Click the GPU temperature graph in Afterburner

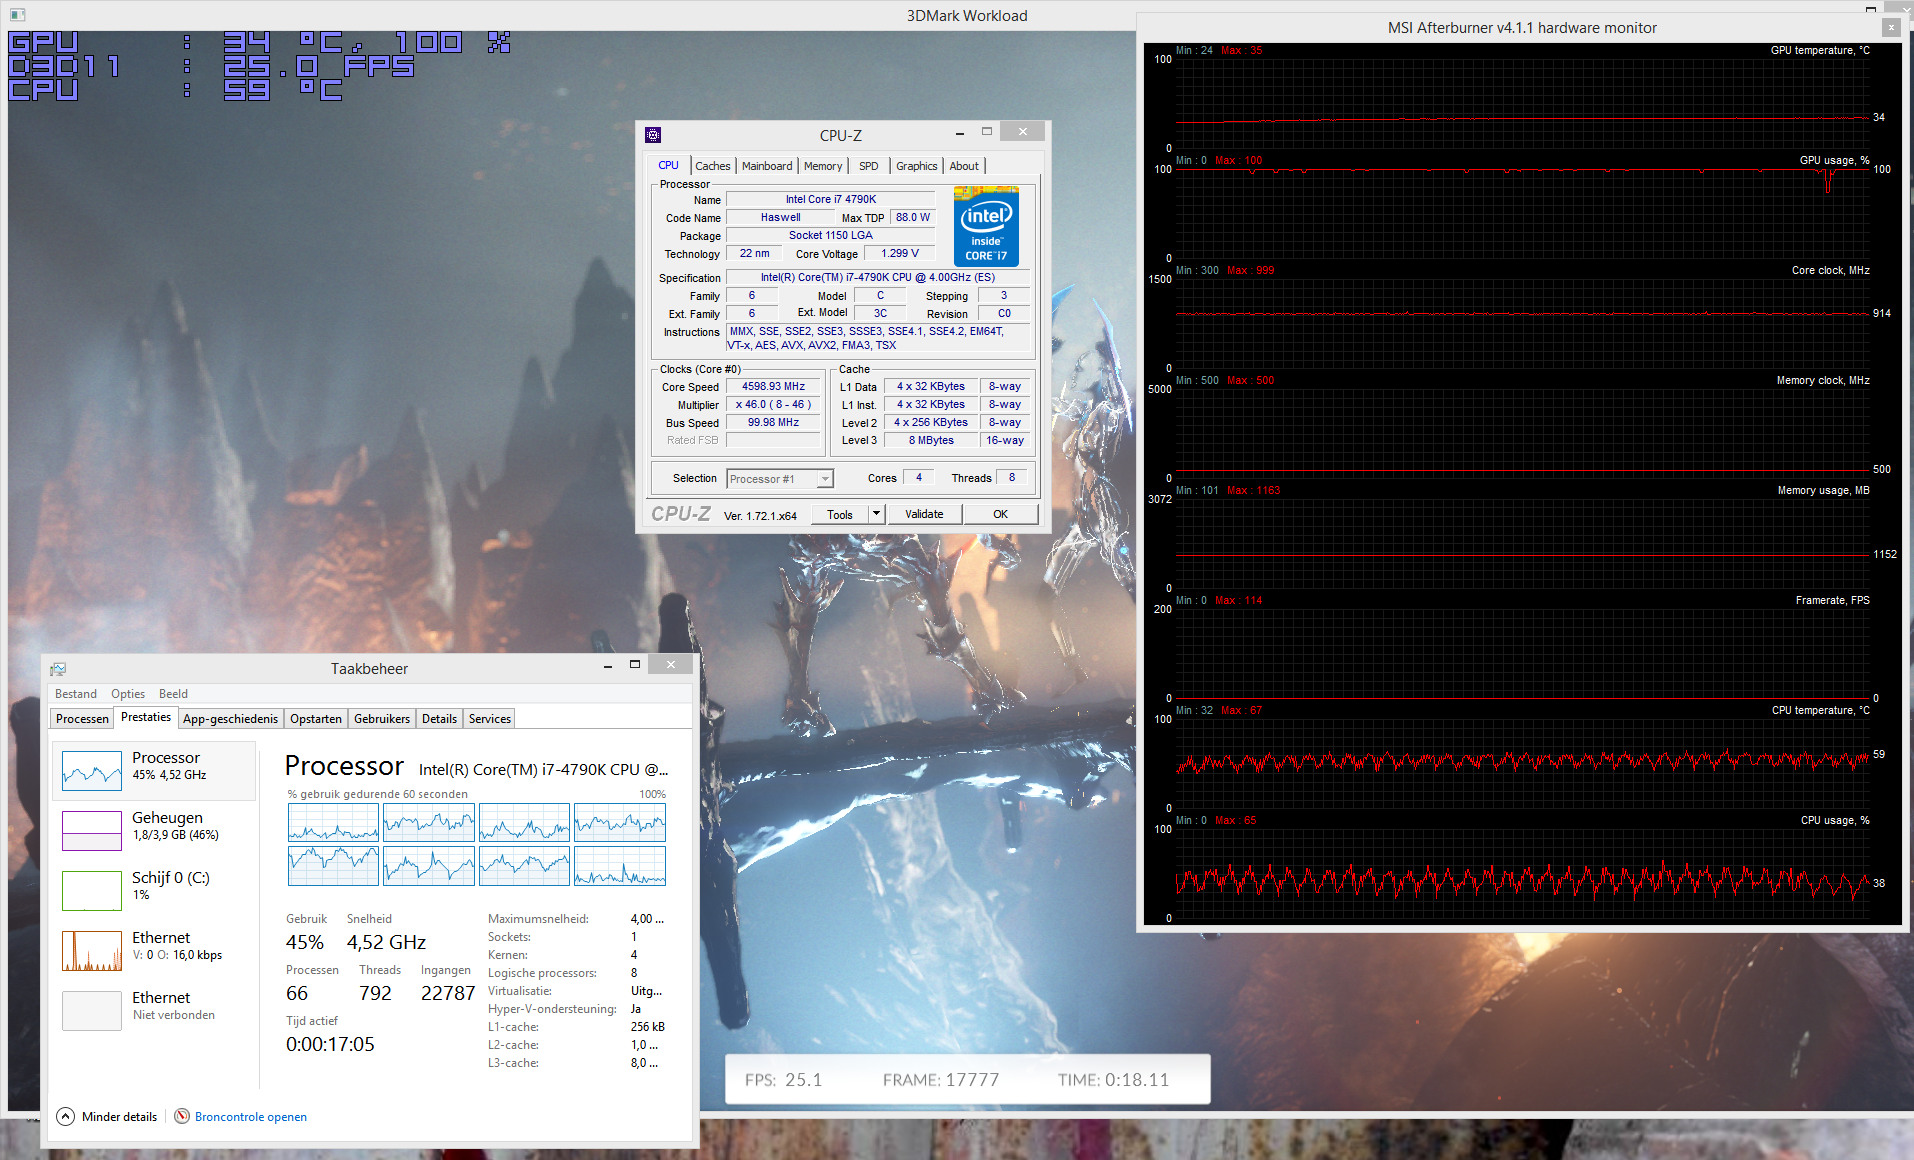pyautogui.click(x=1523, y=103)
